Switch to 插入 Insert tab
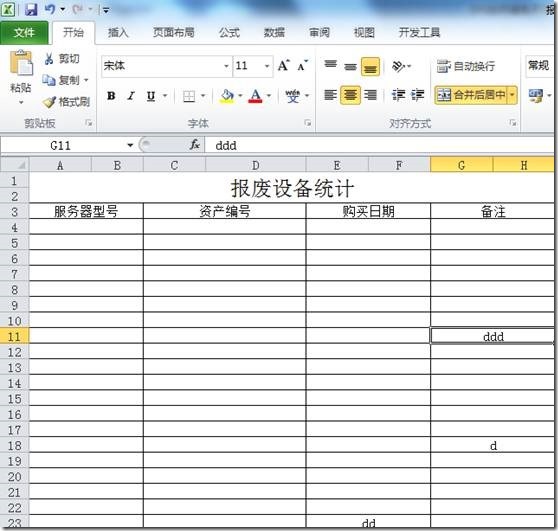 click(118, 33)
